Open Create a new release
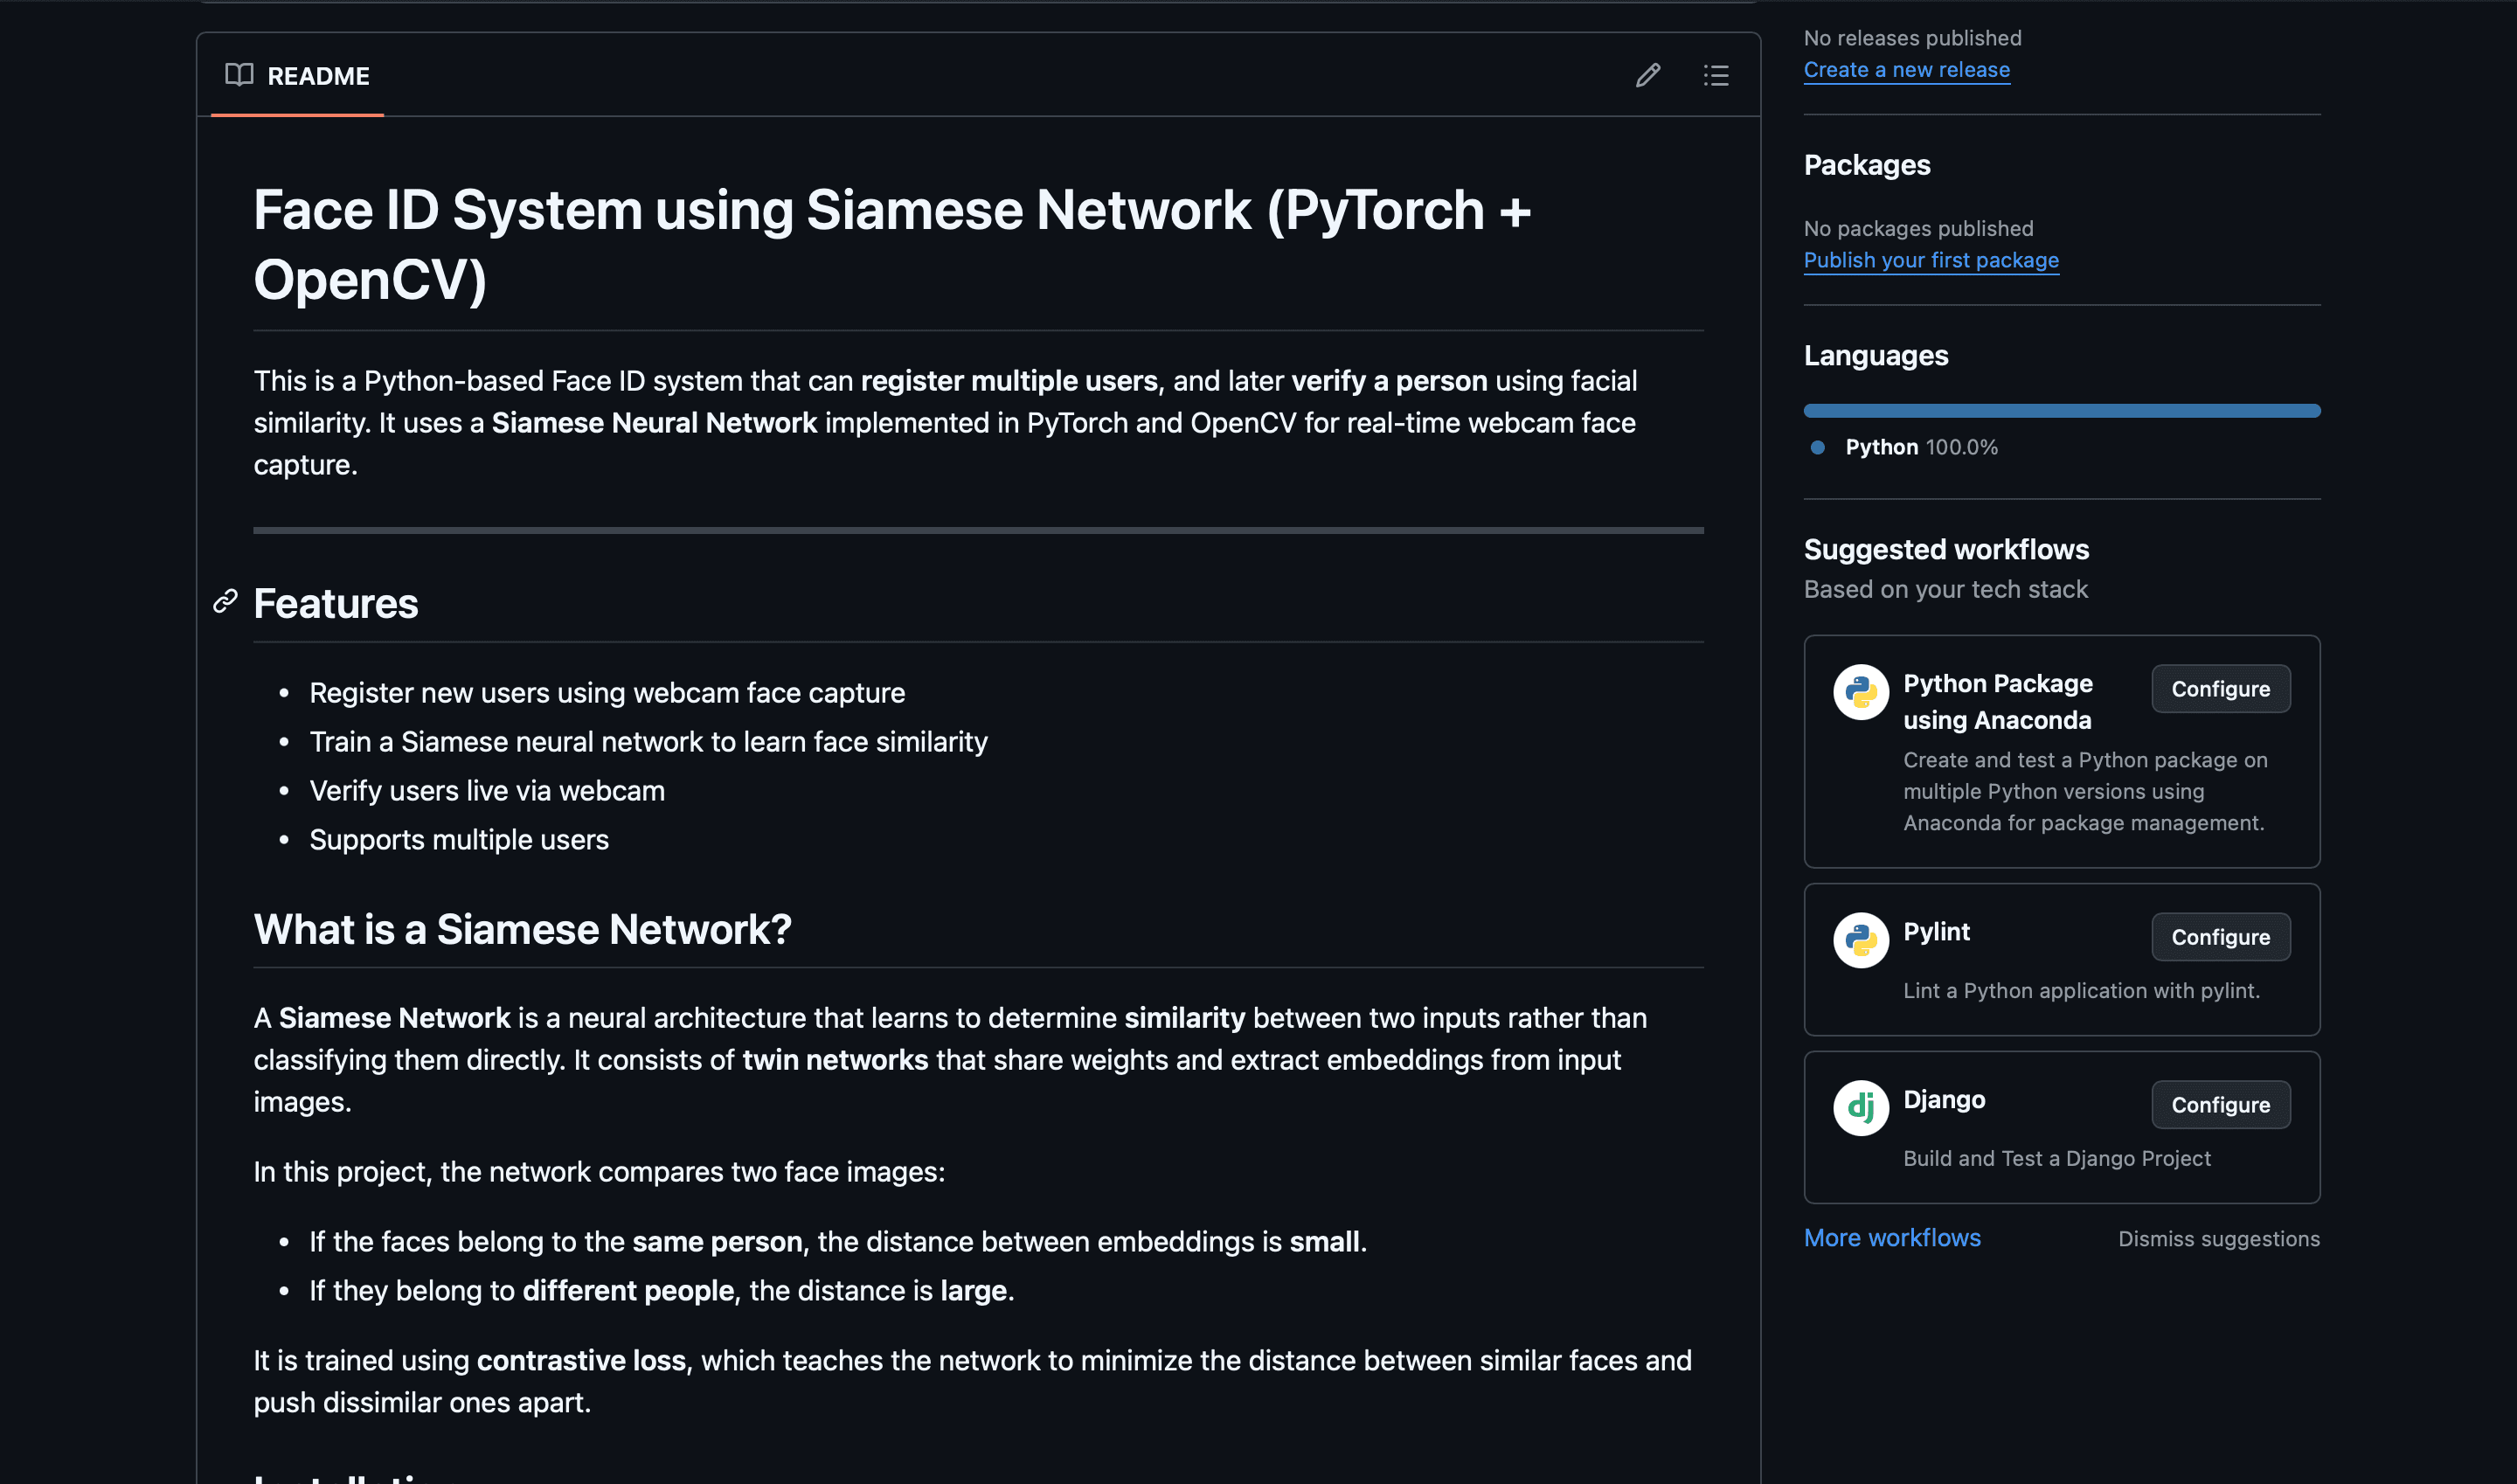This screenshot has height=1484, width=2517. coord(1906,69)
